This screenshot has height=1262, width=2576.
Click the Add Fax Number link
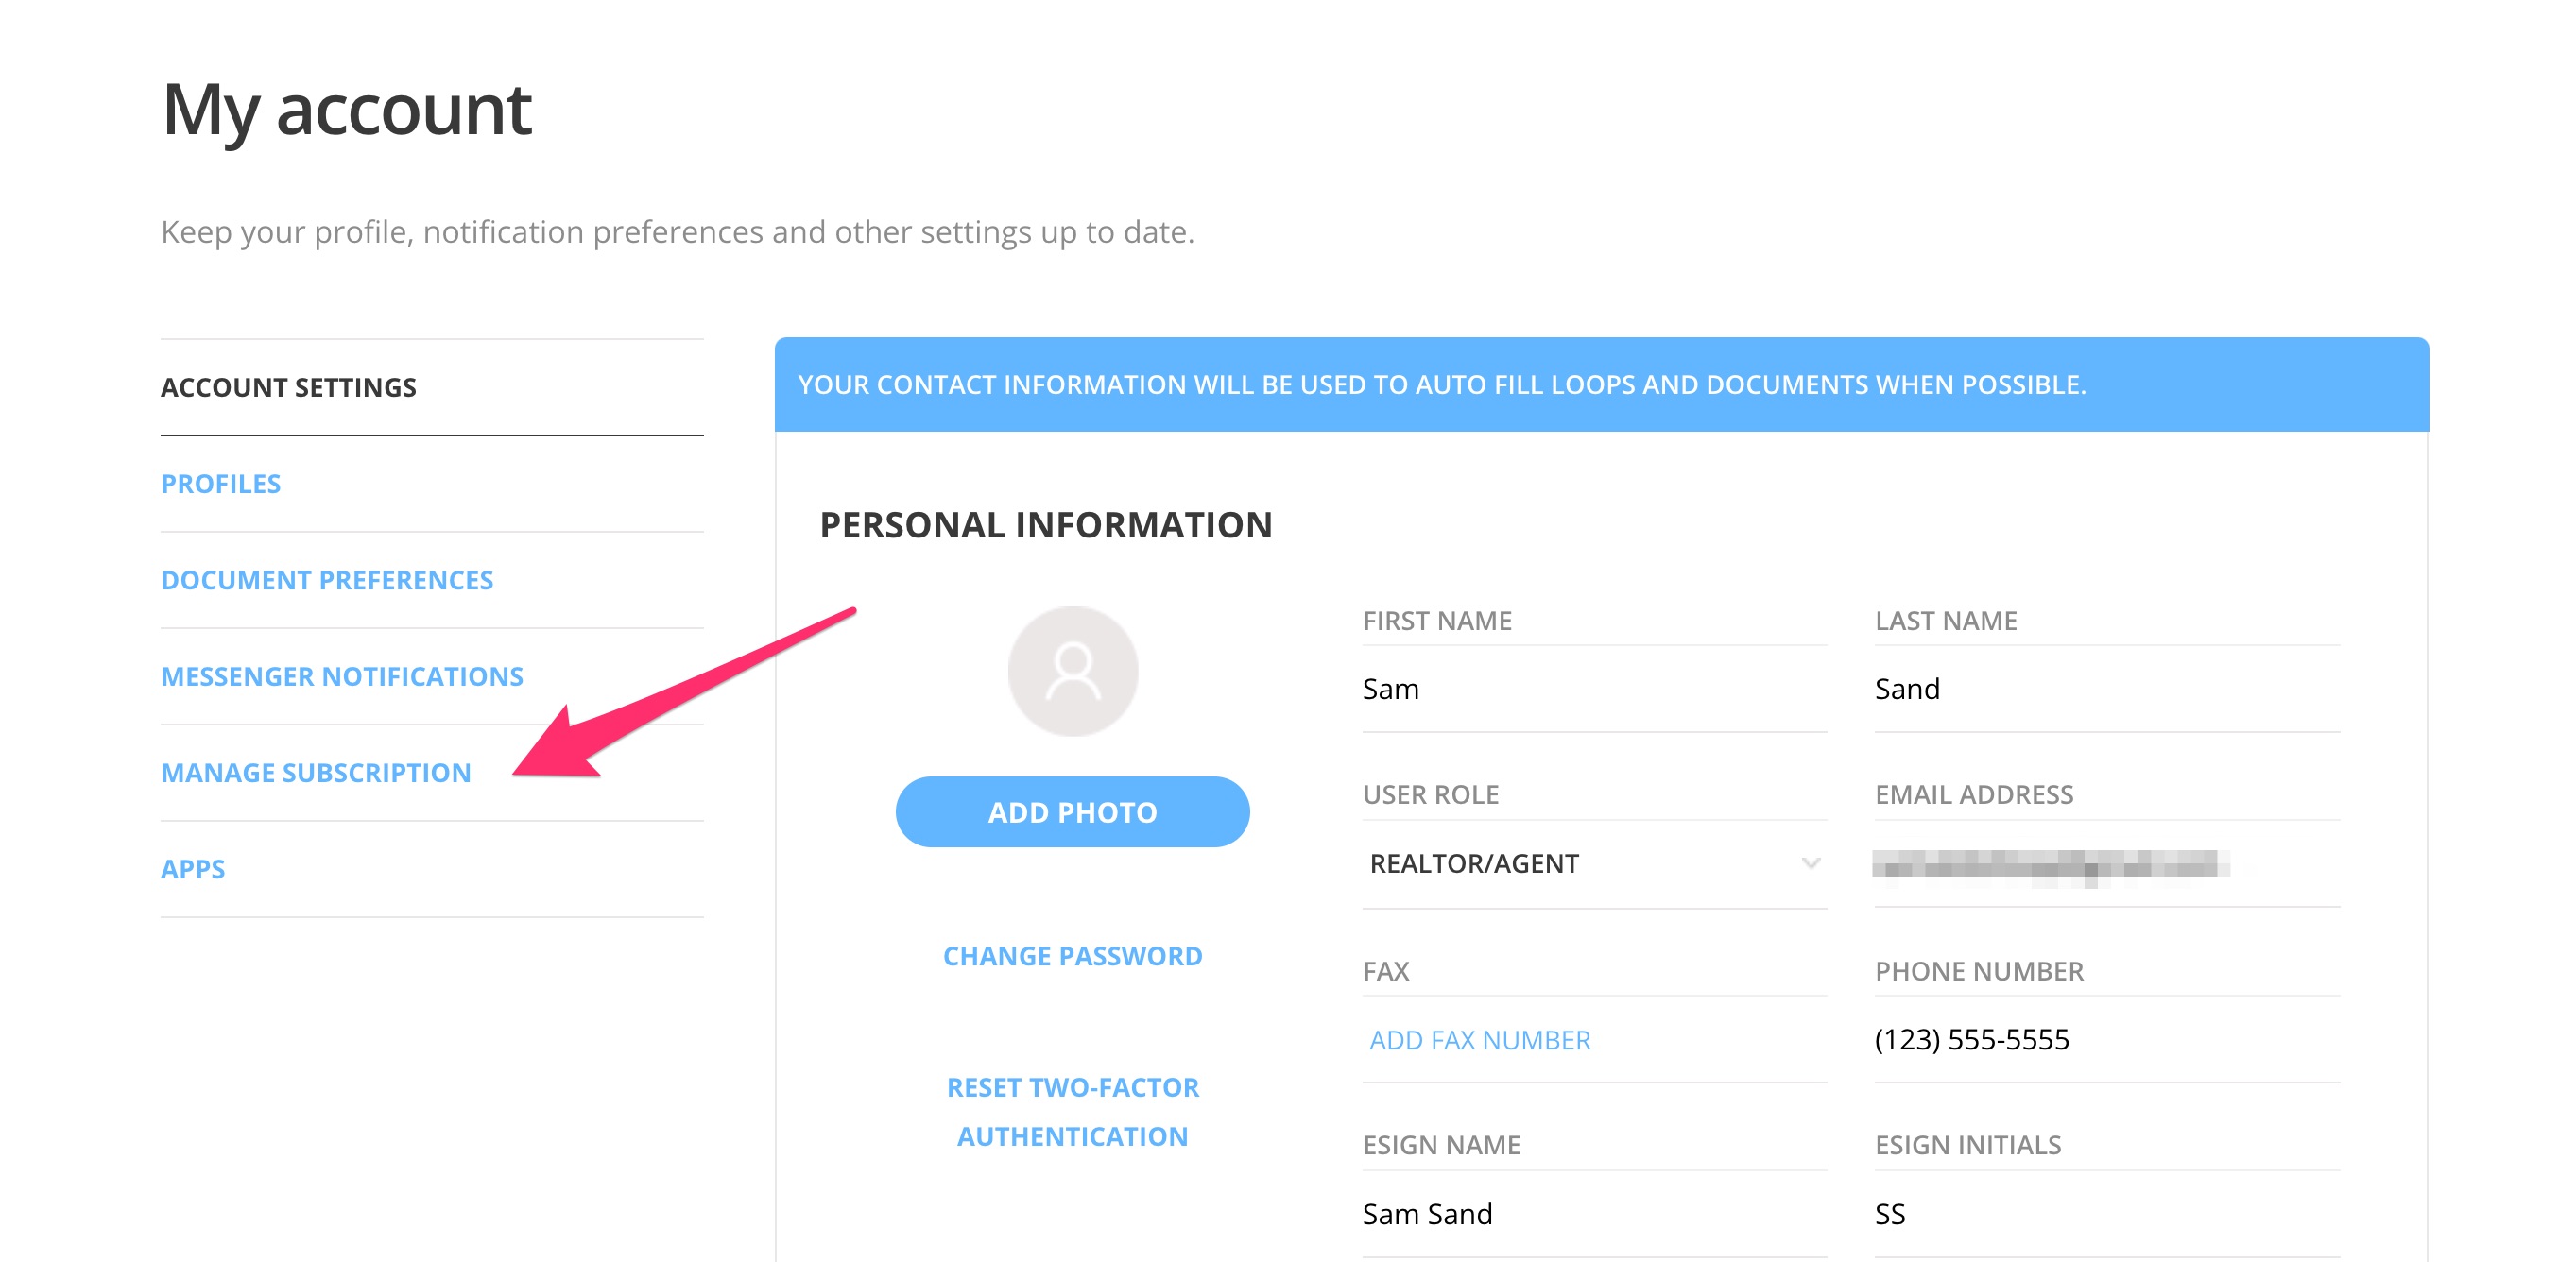[1479, 1040]
